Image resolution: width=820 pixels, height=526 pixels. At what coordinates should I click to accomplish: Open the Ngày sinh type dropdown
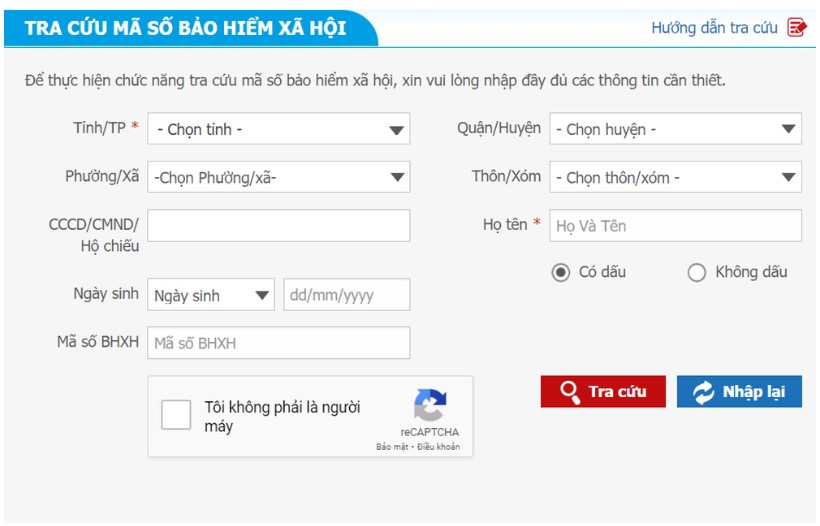[x=211, y=295]
